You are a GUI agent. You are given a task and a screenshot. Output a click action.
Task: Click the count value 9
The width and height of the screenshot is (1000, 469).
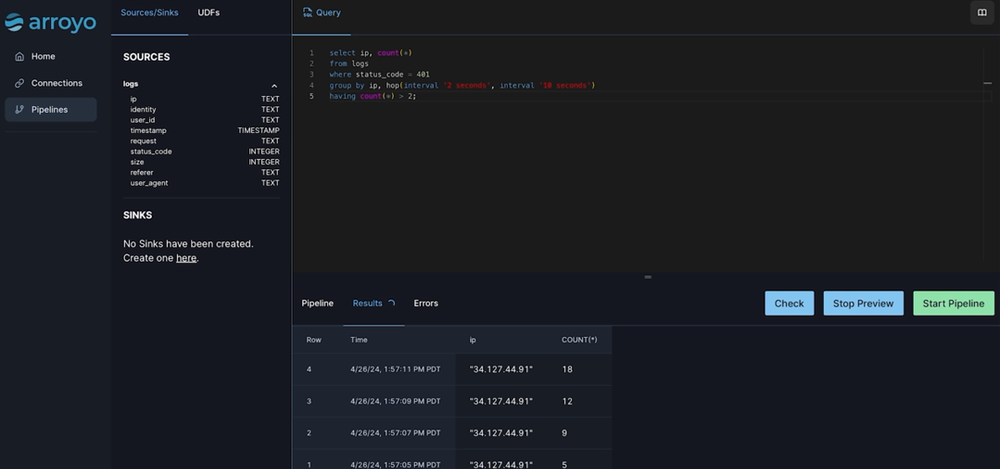click(564, 433)
